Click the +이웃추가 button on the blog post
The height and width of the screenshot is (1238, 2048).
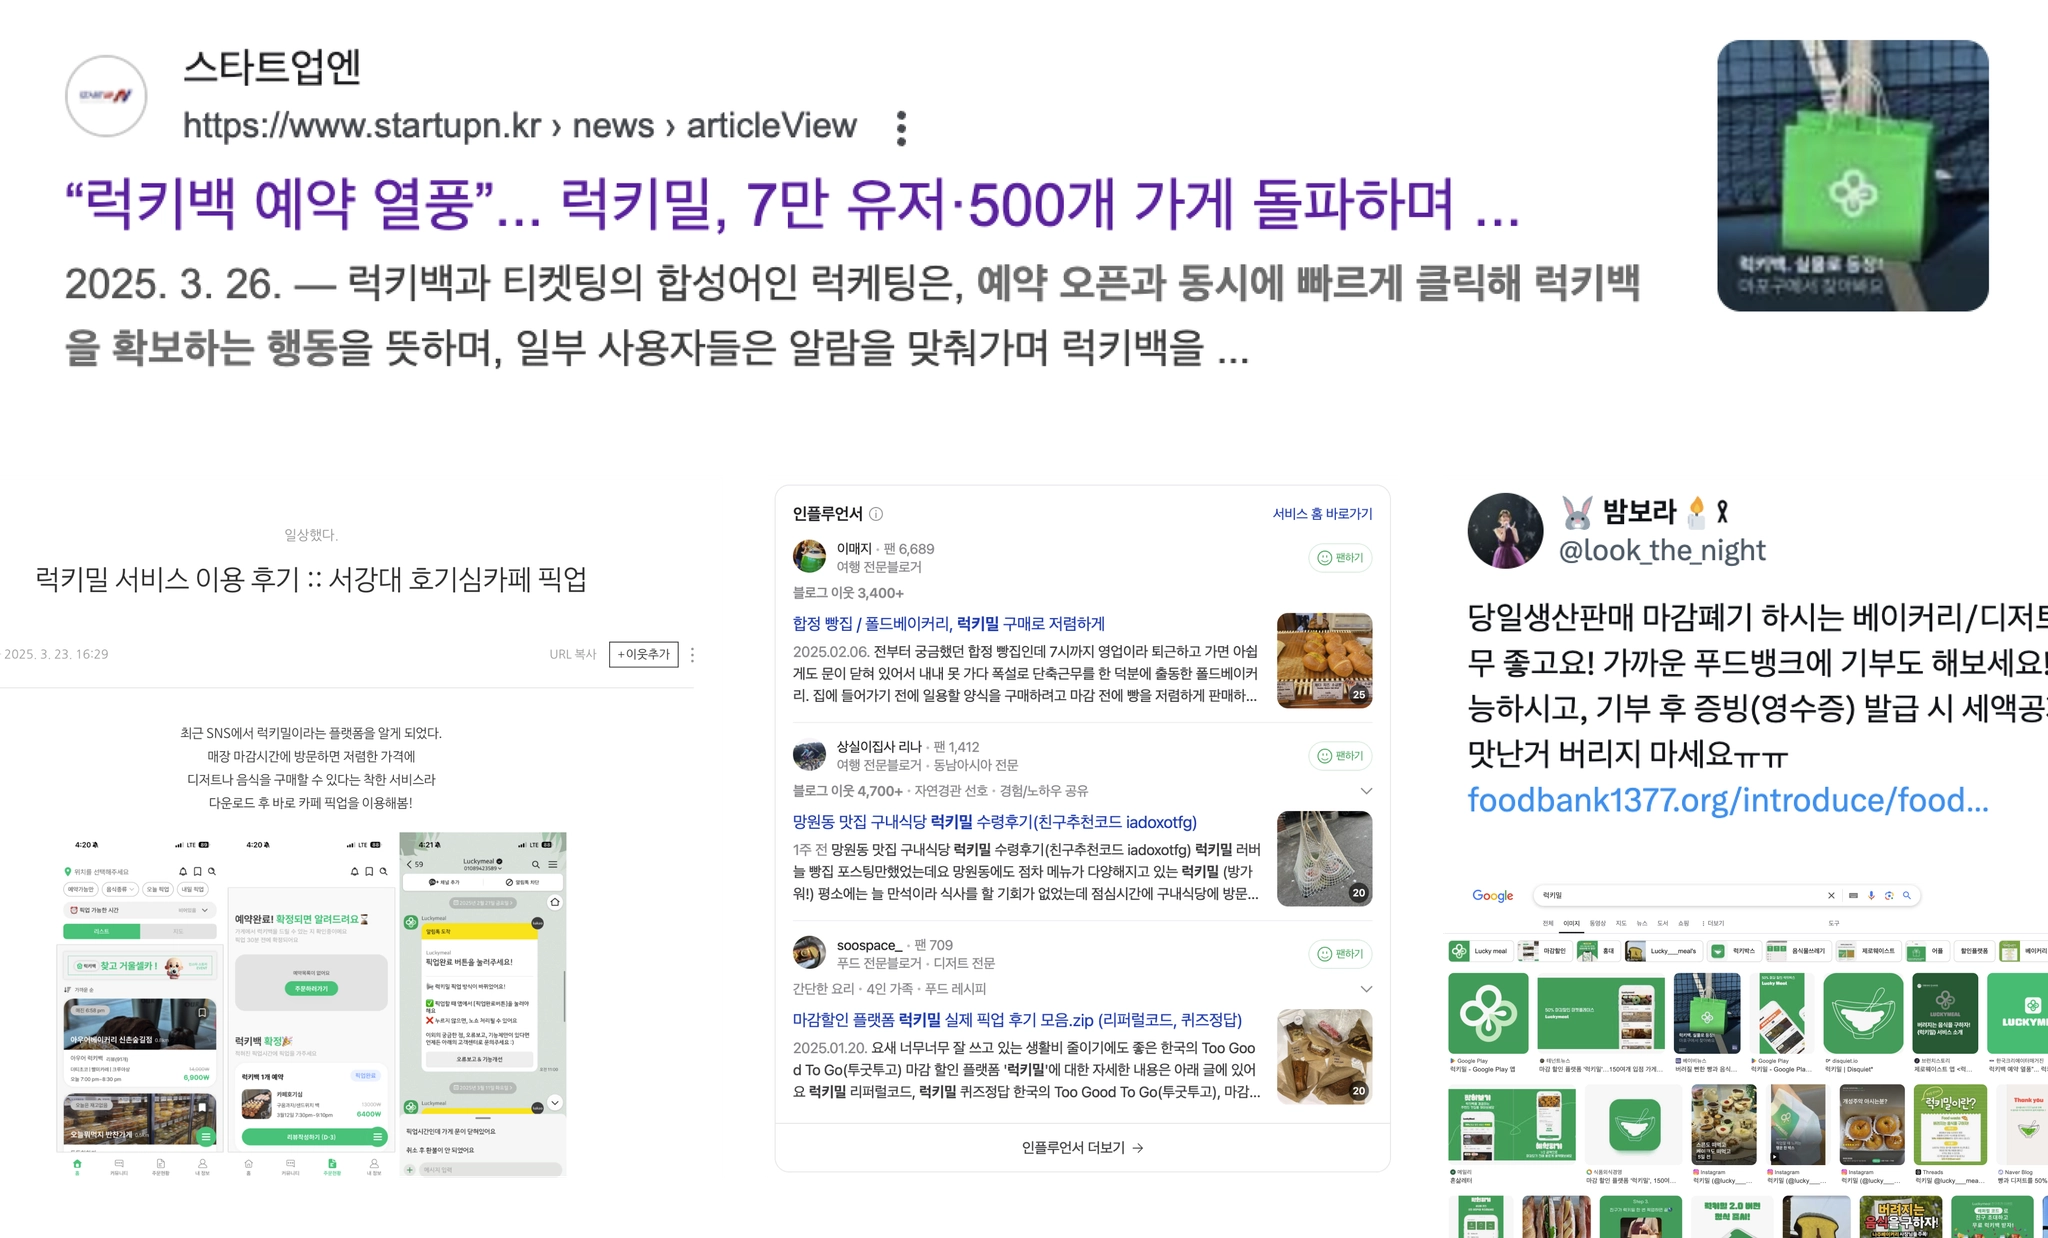tap(643, 655)
